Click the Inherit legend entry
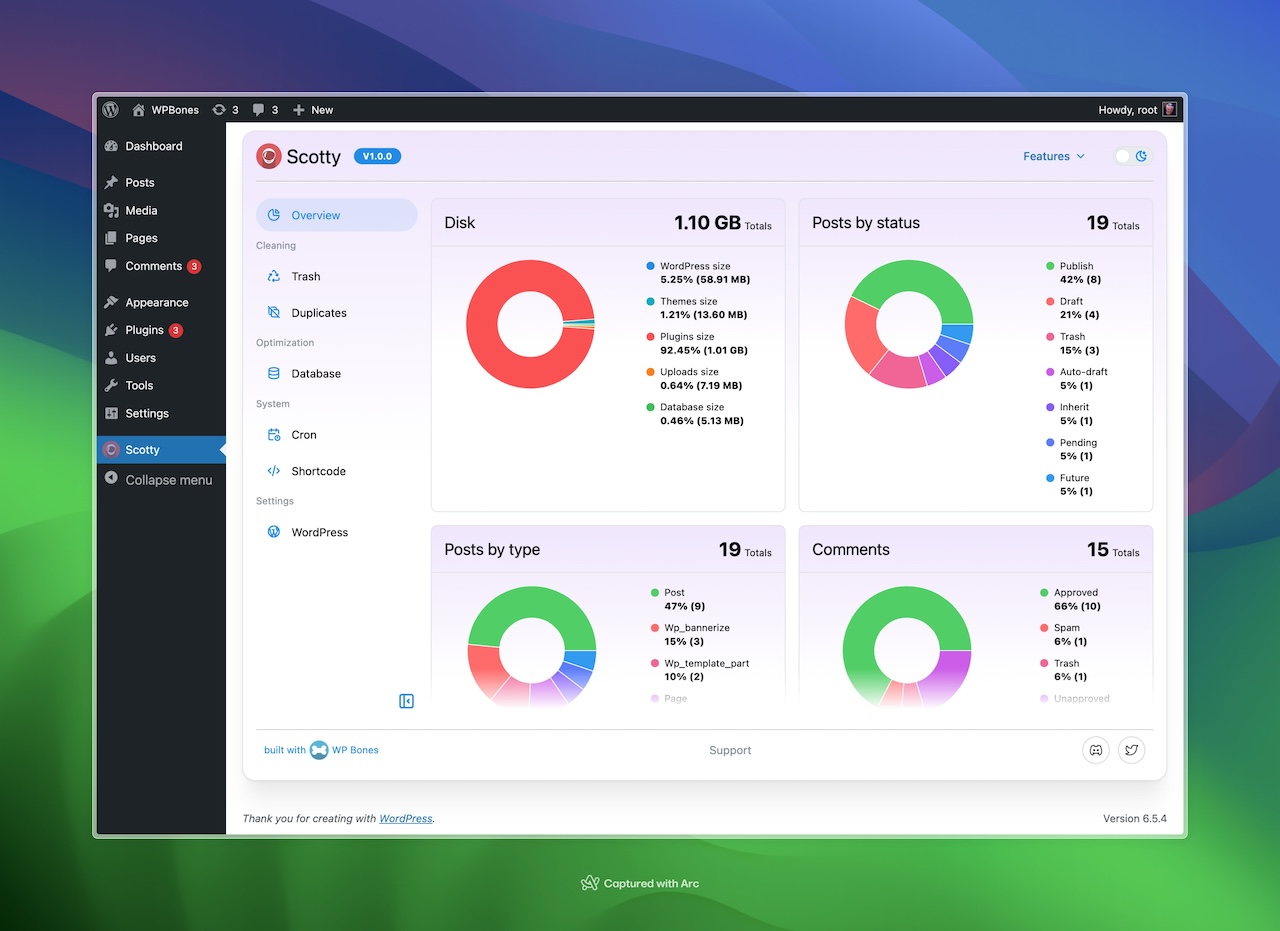 pos(1069,414)
